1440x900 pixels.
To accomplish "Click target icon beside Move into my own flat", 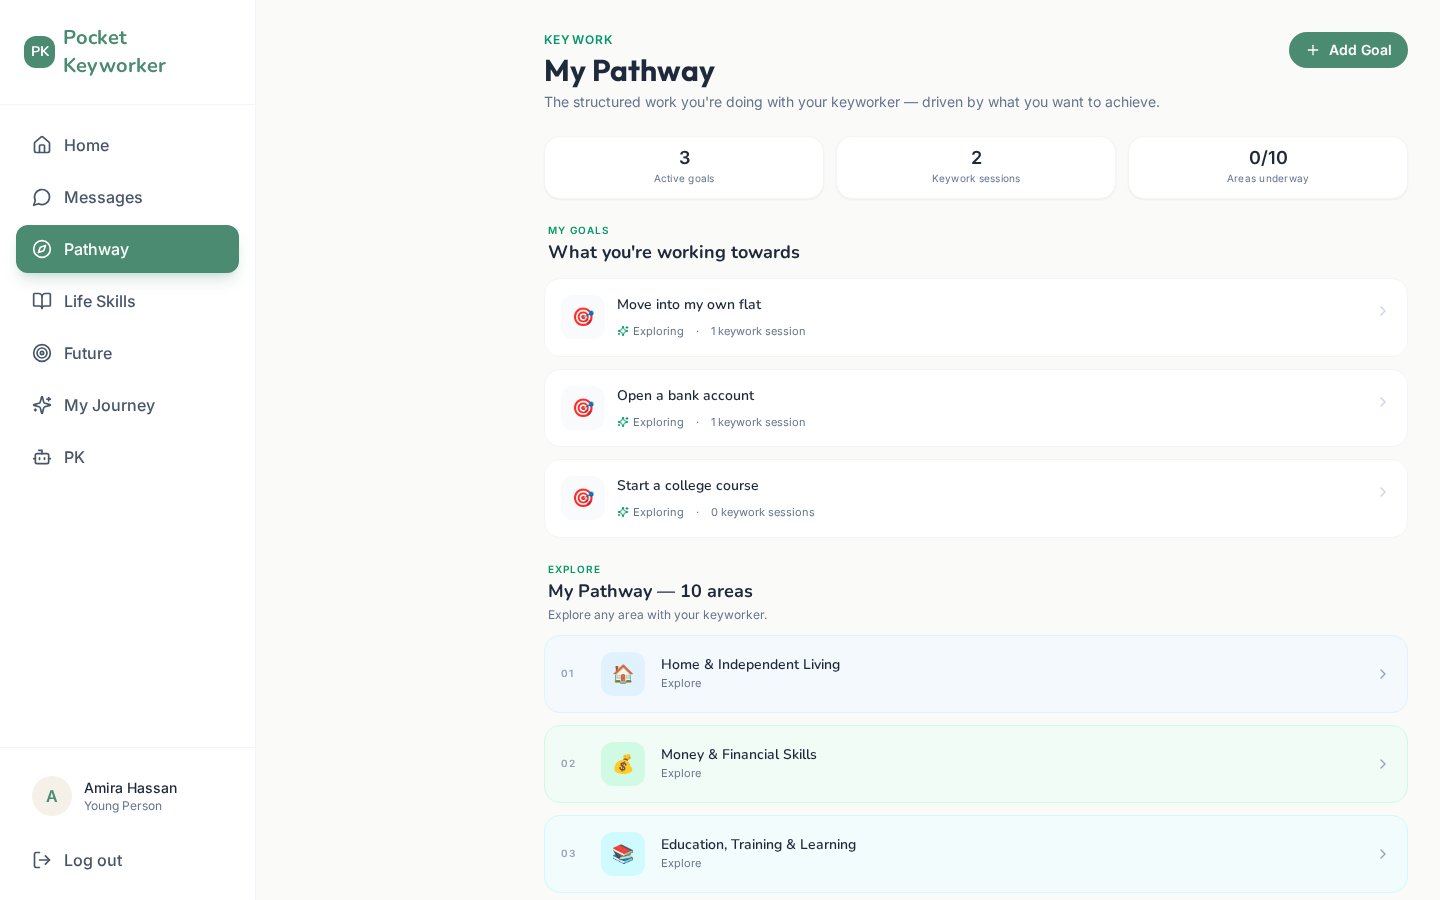I will 583,317.
